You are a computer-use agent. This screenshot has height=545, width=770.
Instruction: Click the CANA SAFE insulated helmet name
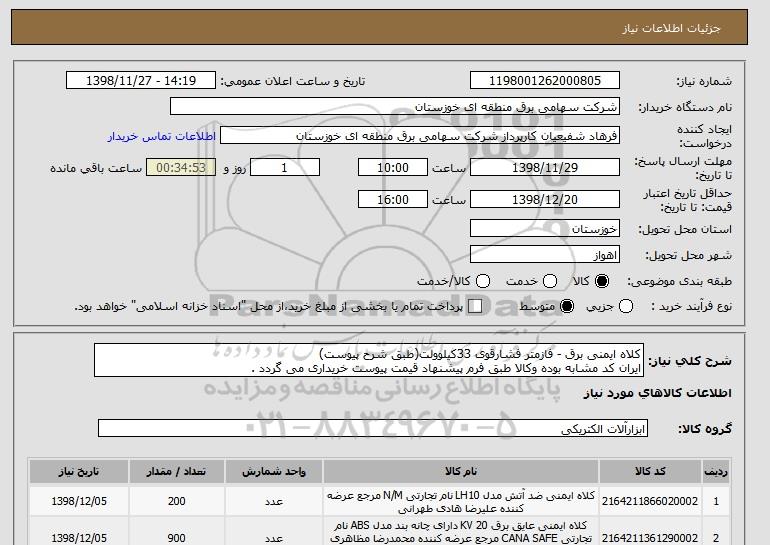pyautogui.click(x=461, y=532)
